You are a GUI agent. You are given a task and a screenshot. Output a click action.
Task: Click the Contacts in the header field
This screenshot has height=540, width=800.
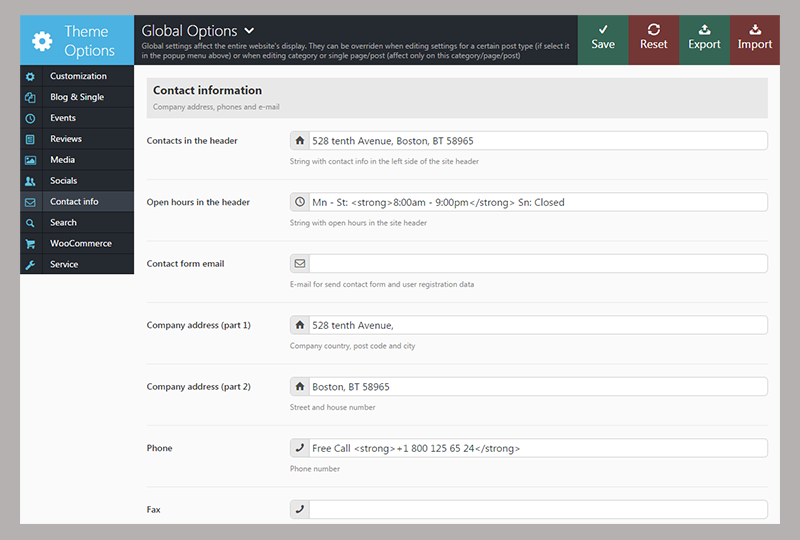[x=537, y=141]
